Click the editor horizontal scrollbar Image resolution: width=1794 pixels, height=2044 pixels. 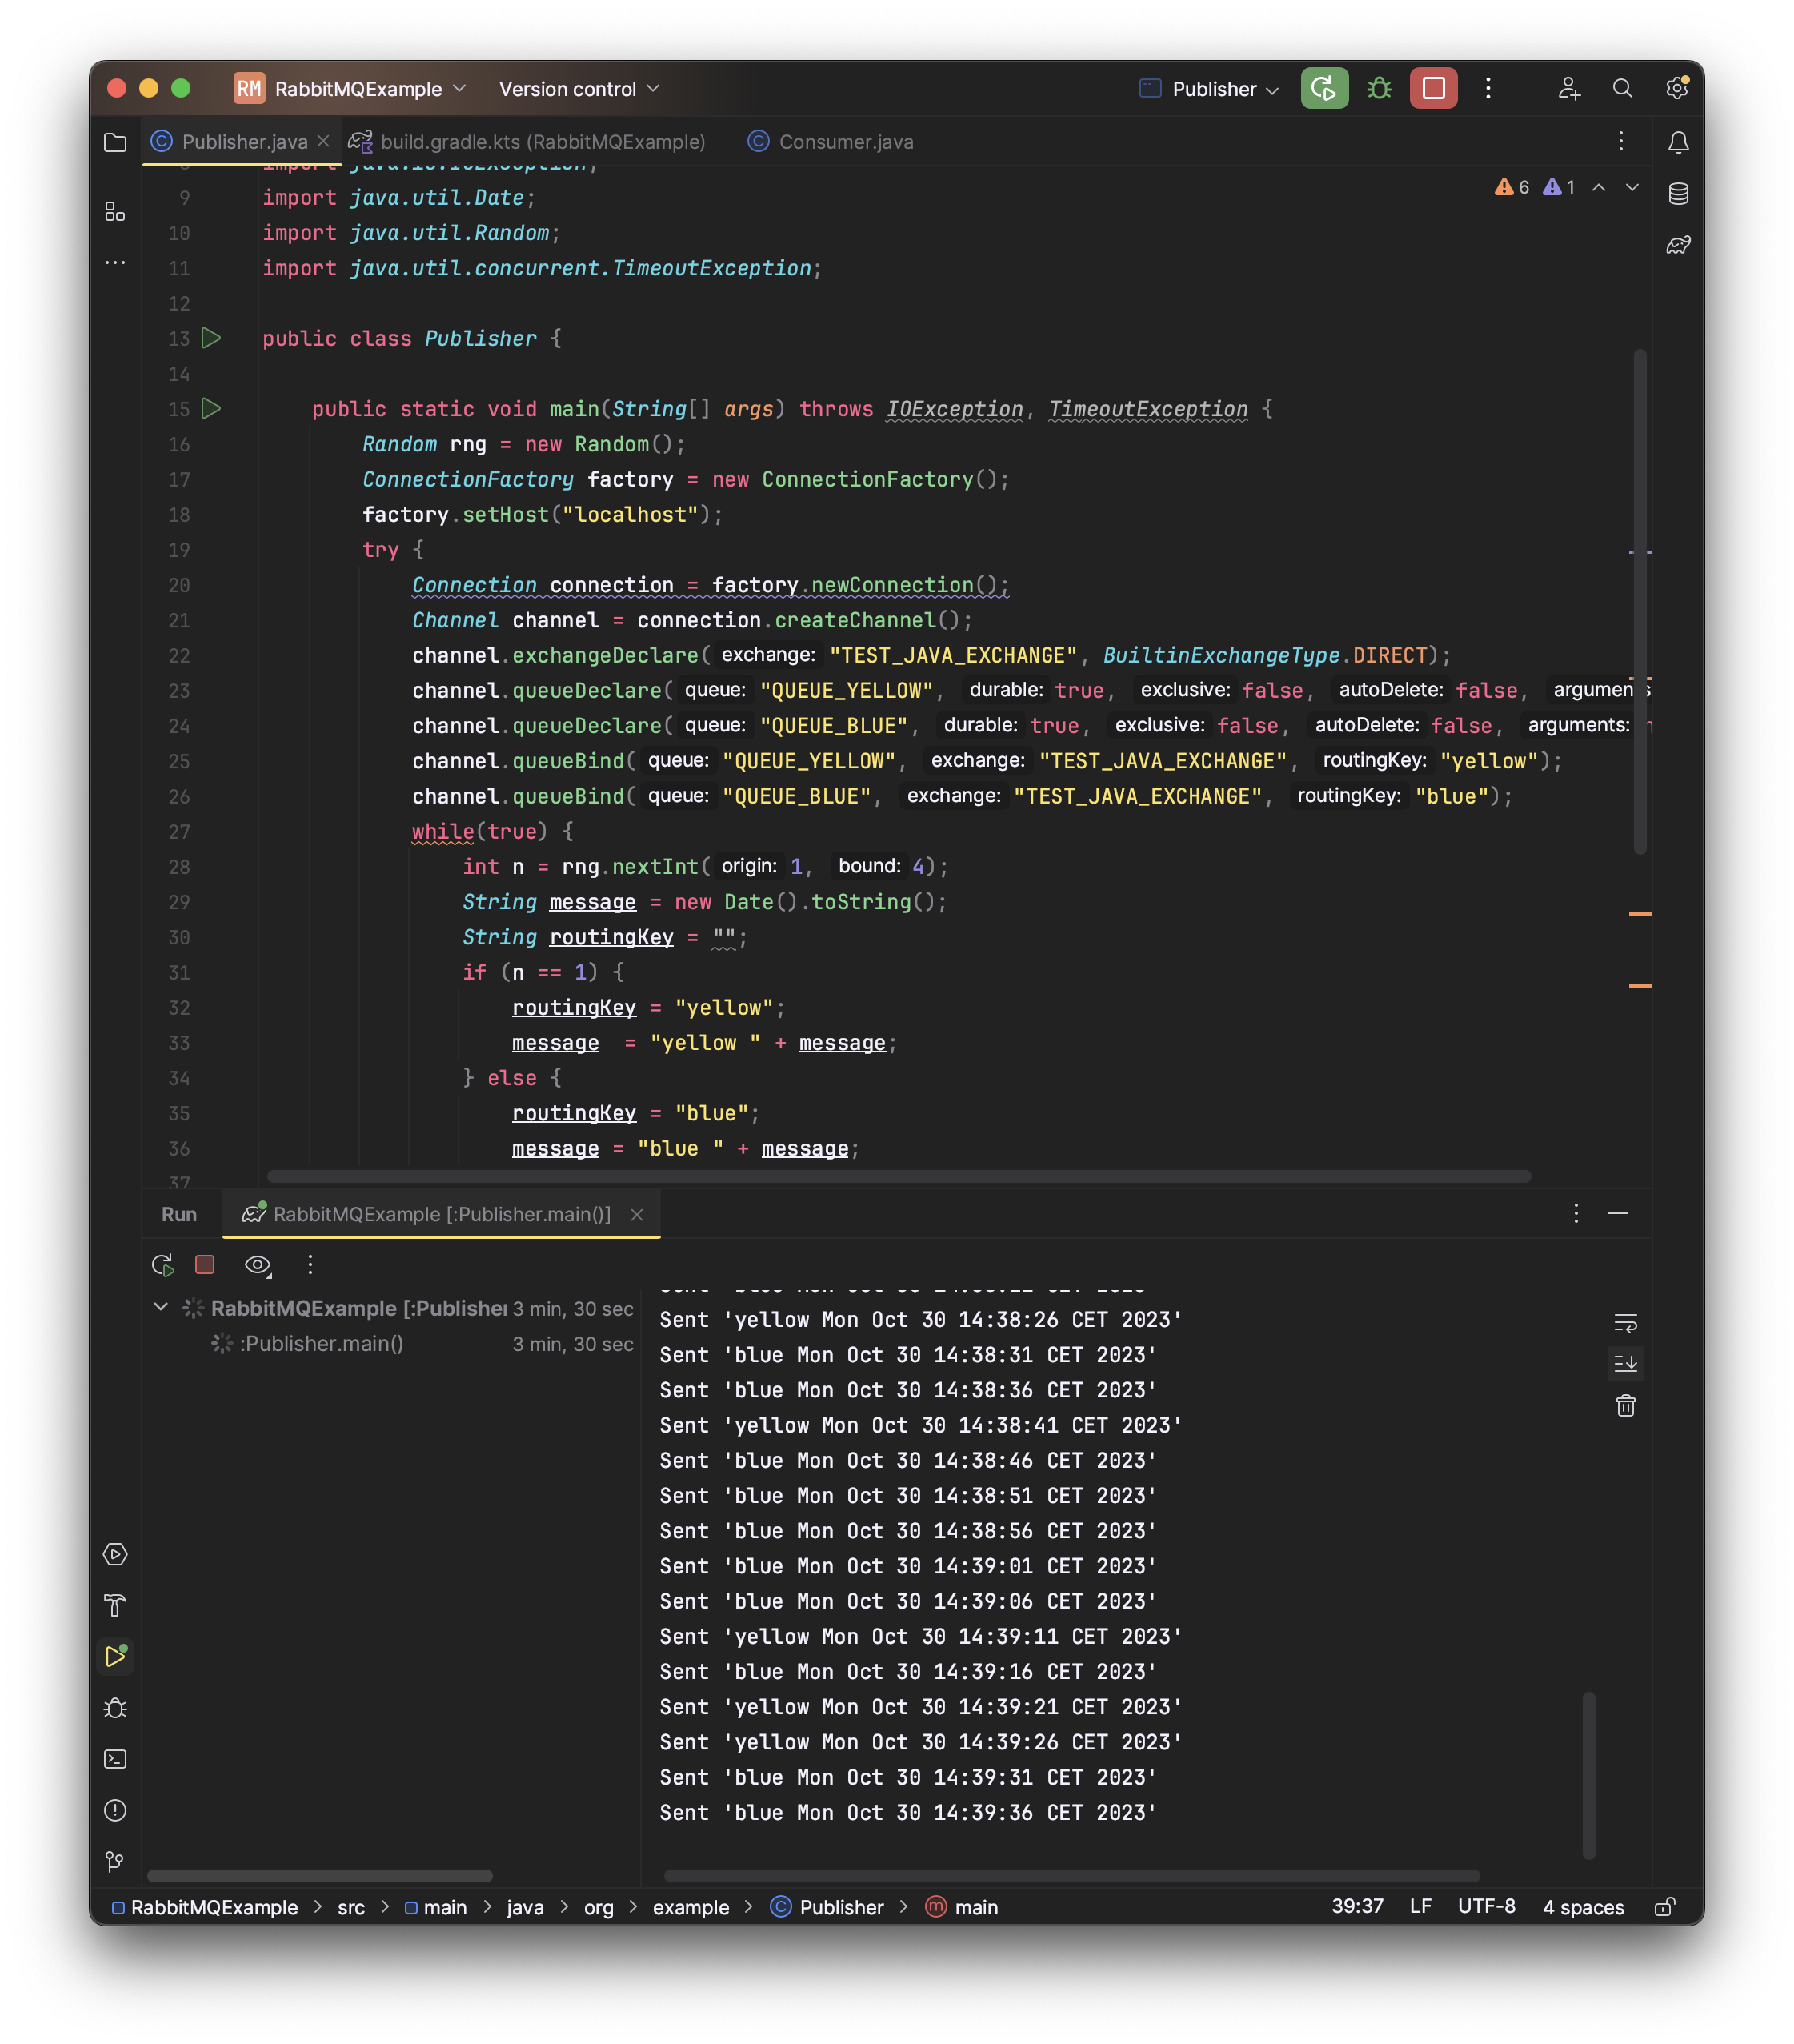click(898, 1176)
